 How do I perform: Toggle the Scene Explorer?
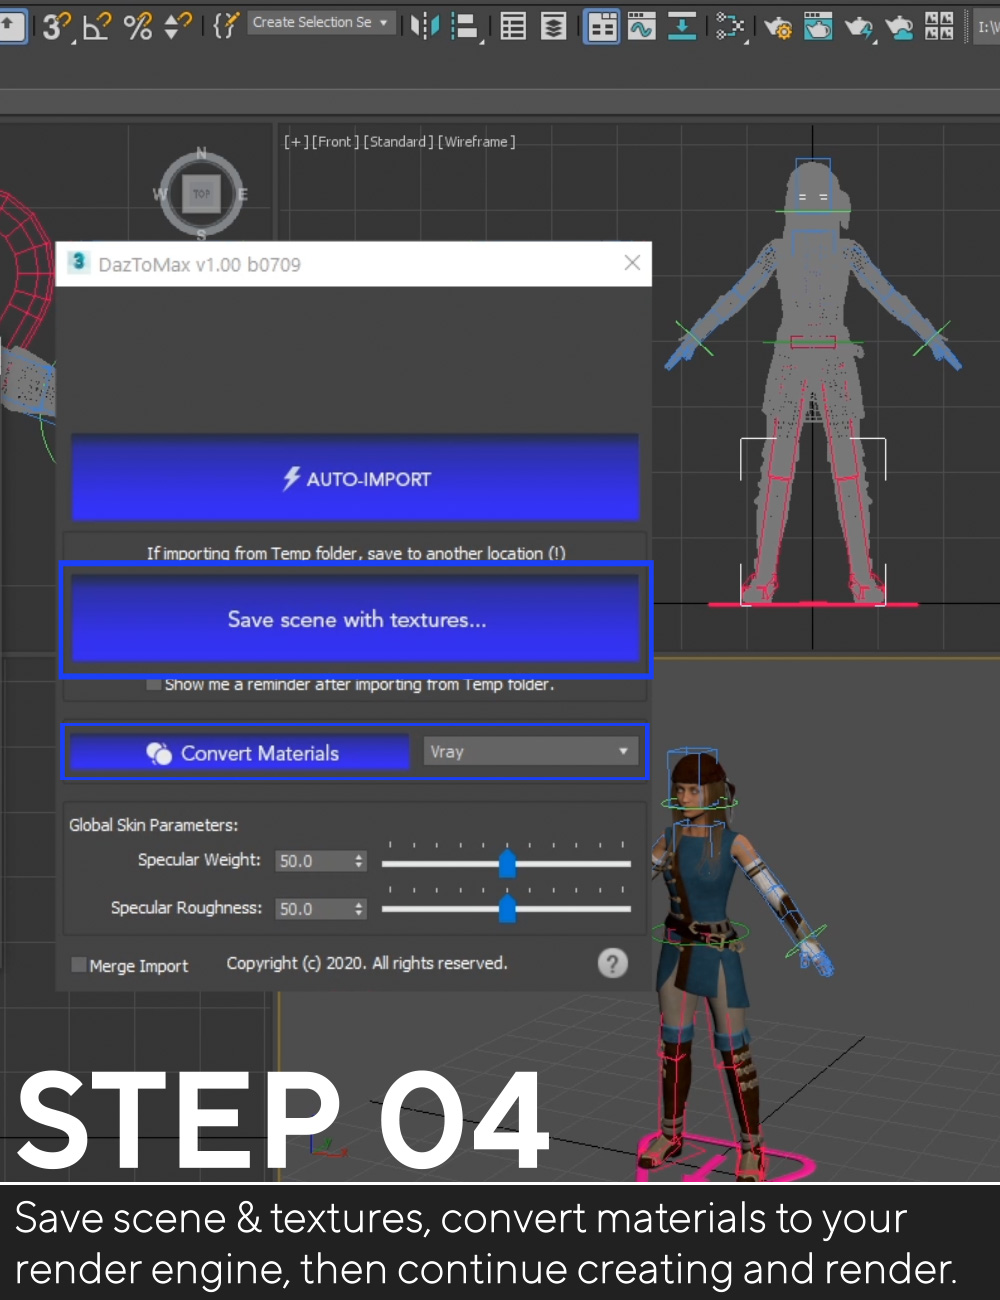pos(513,26)
